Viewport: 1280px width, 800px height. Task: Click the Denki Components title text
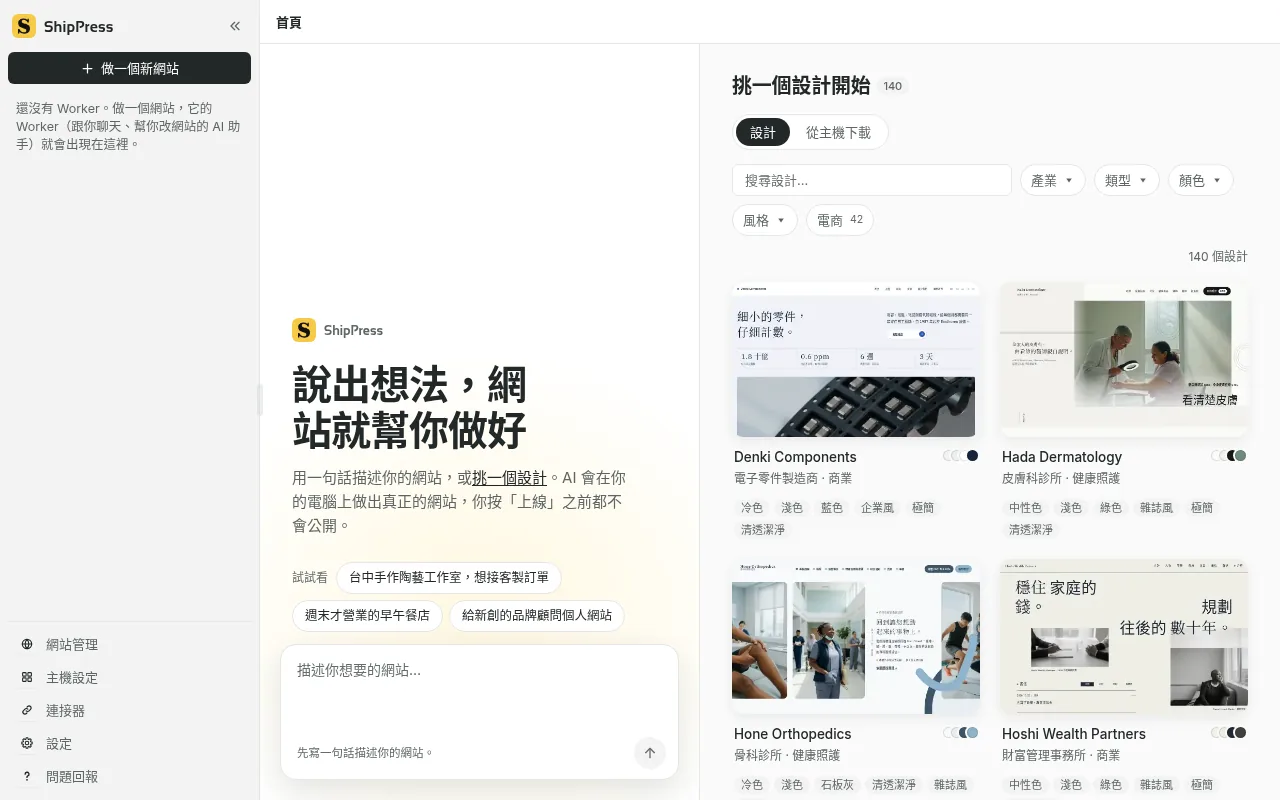point(795,457)
